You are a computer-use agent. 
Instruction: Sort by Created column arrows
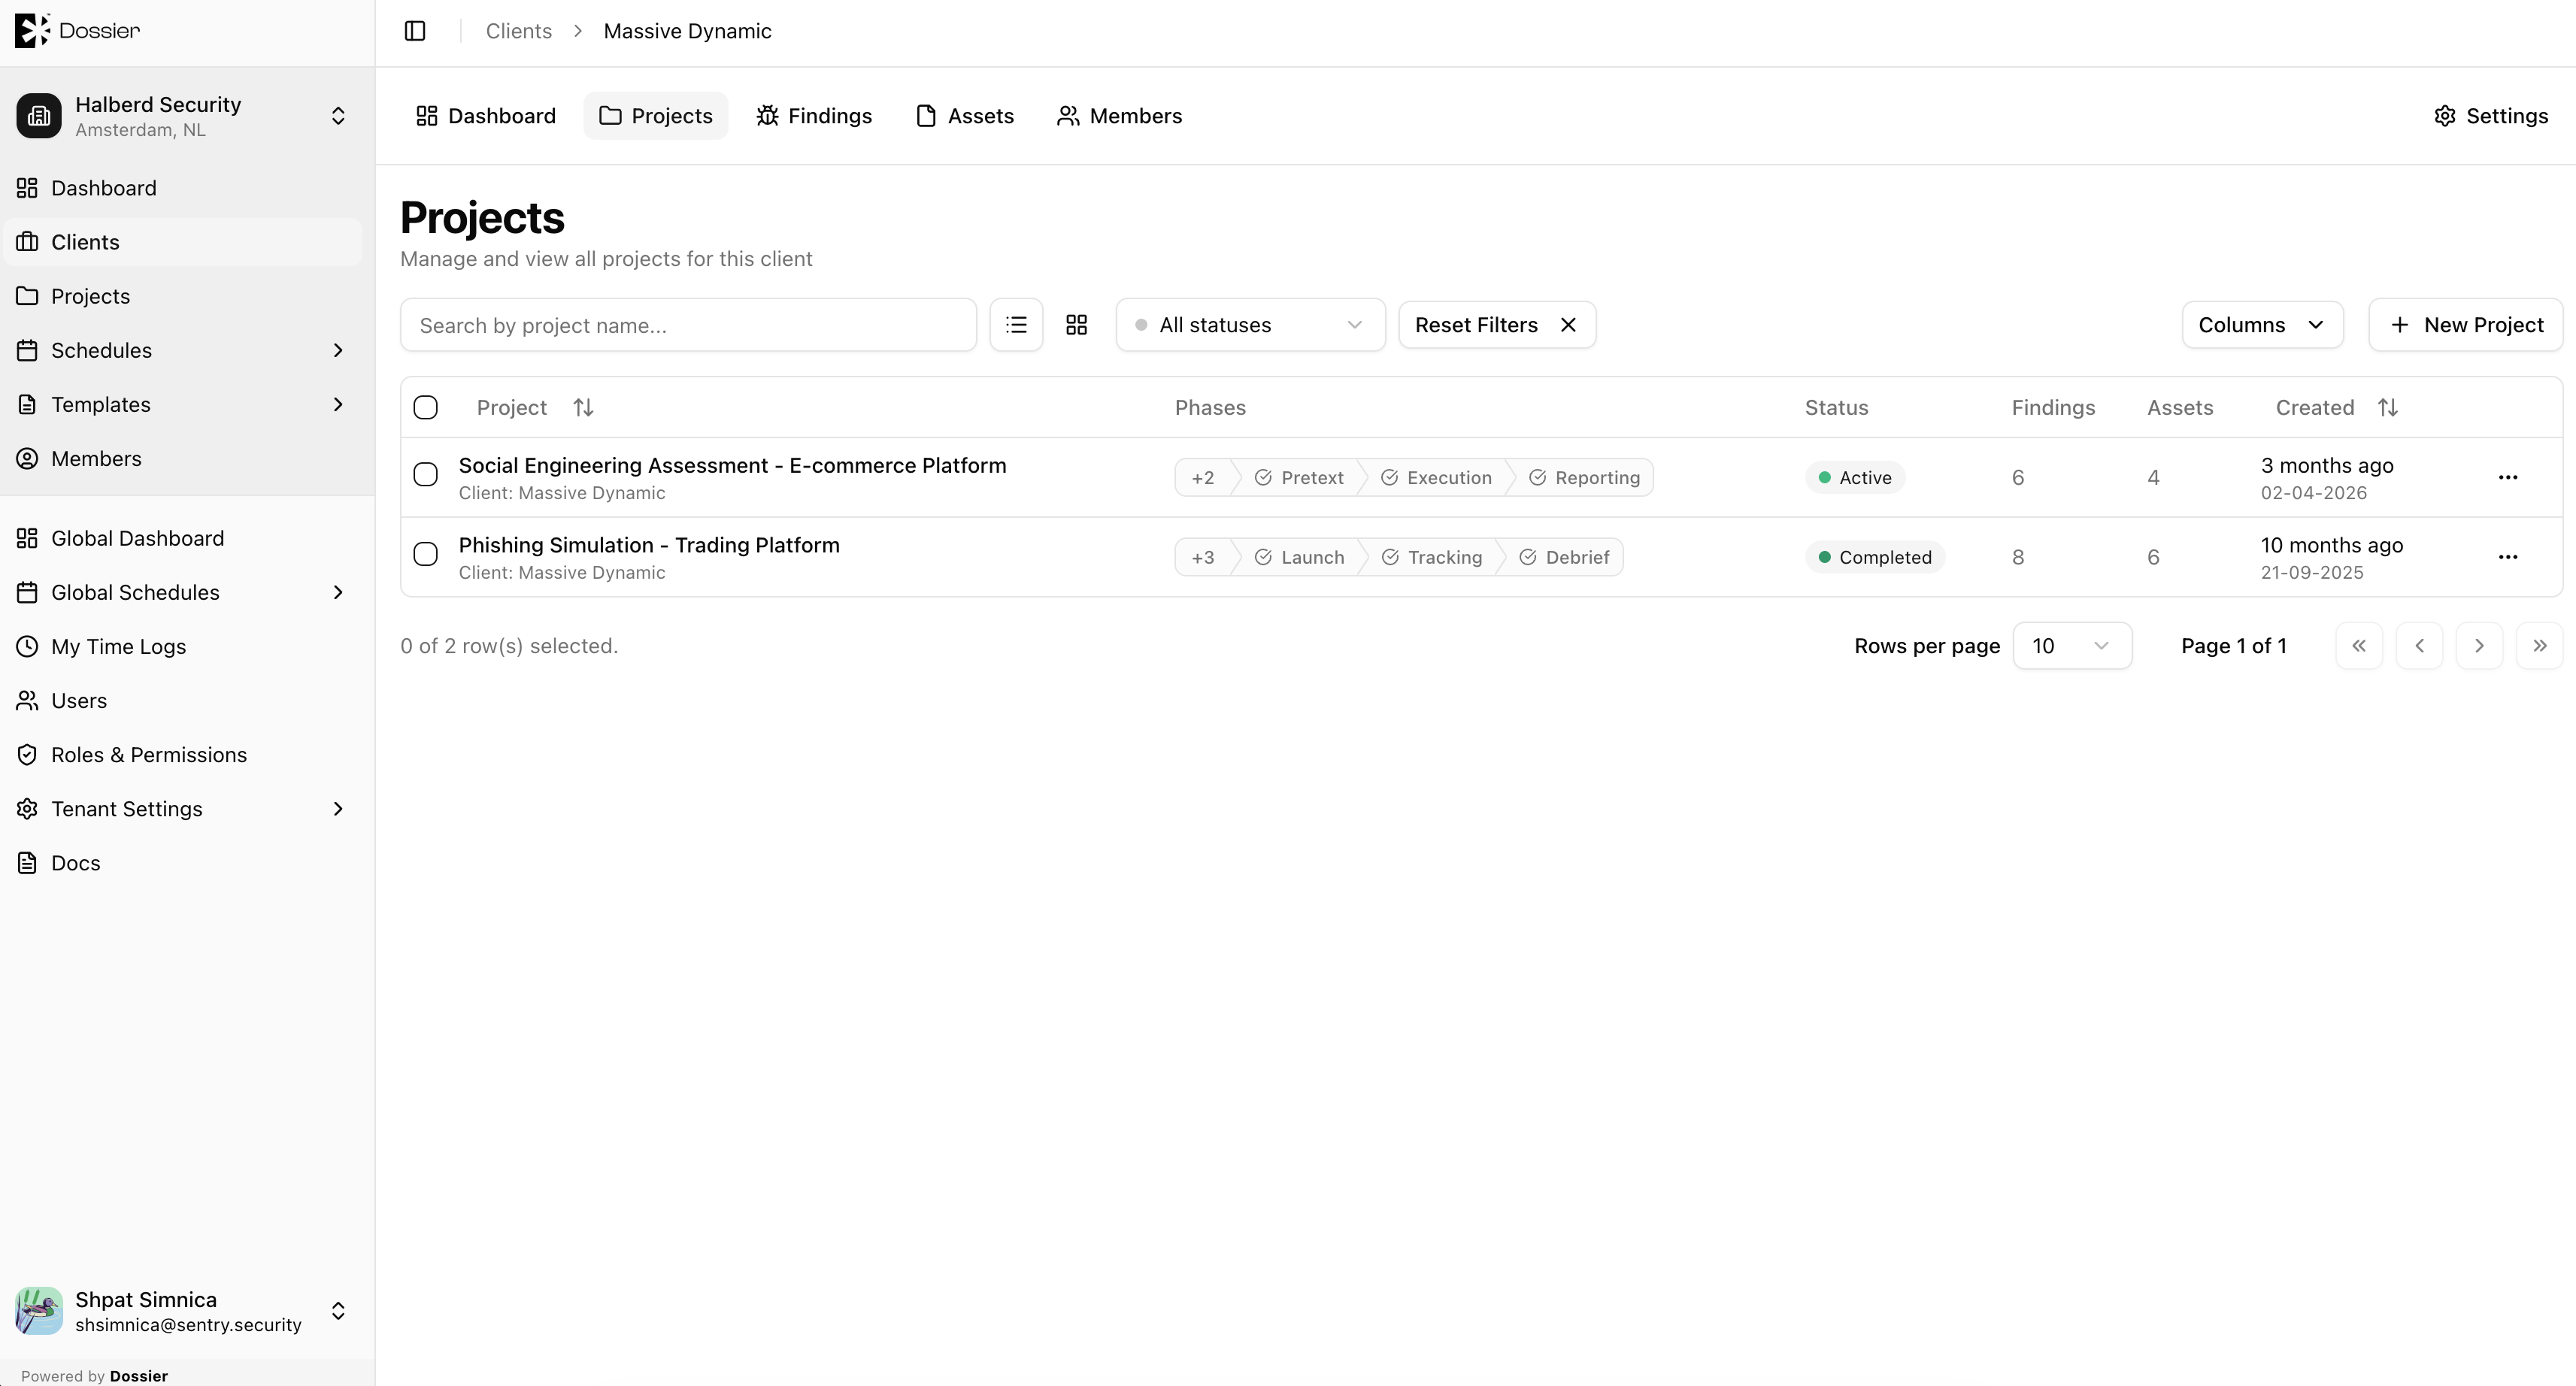[x=2388, y=408]
